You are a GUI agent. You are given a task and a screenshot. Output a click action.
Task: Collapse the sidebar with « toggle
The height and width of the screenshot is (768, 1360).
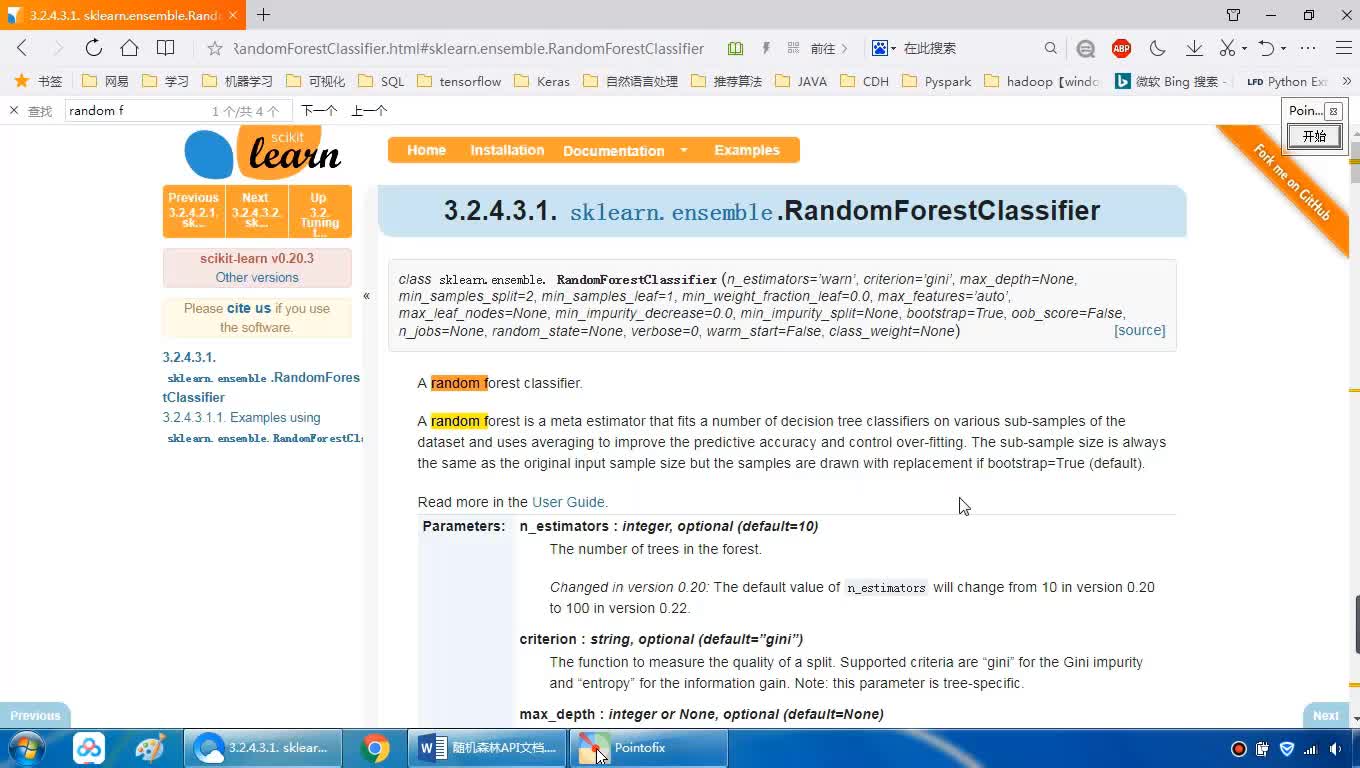366,295
